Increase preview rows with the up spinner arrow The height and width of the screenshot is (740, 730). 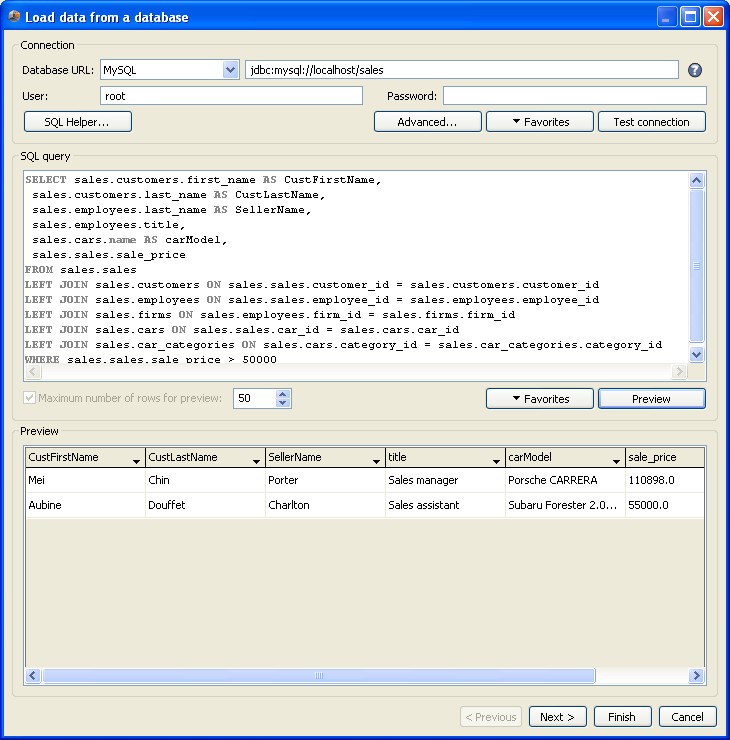point(283,394)
